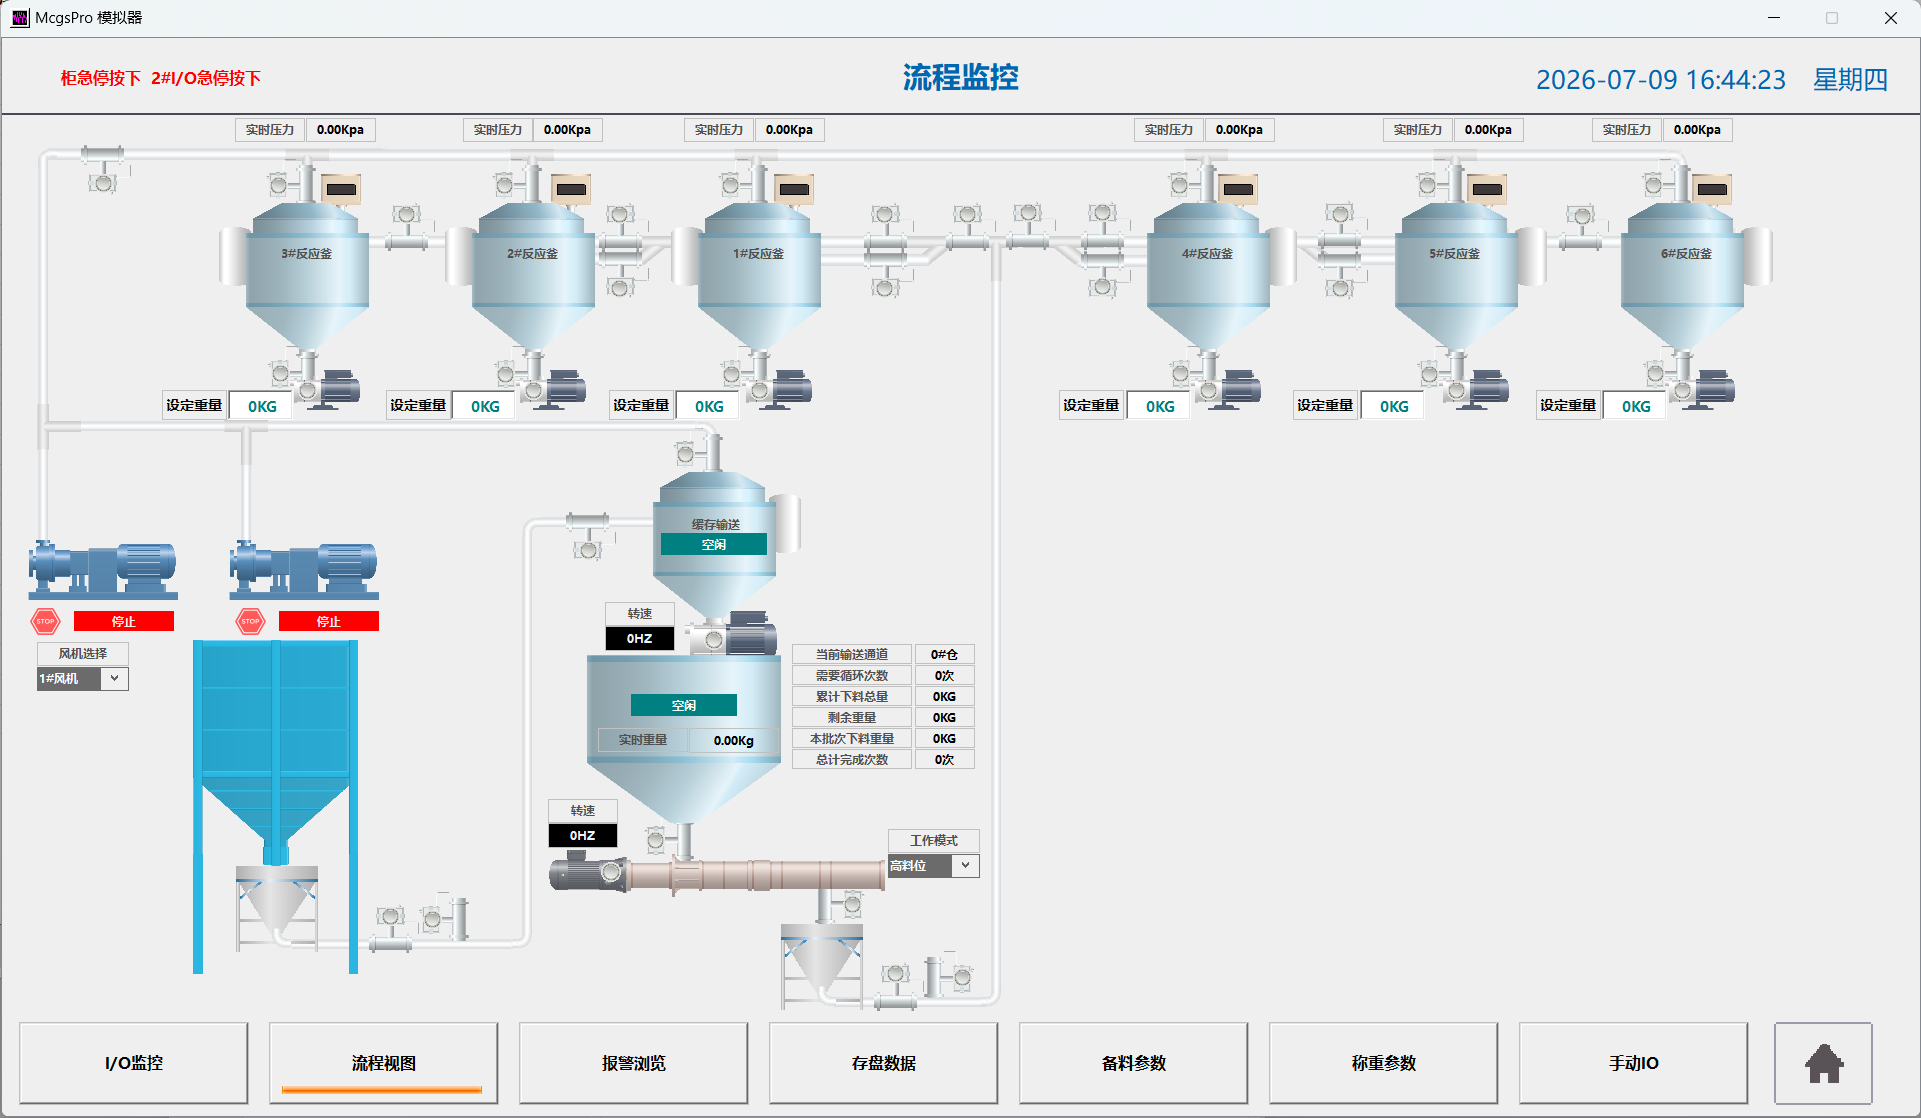Viewport: 1921px width, 1118px height.
Task: Open the 称重参数 page
Action: click(x=1384, y=1063)
